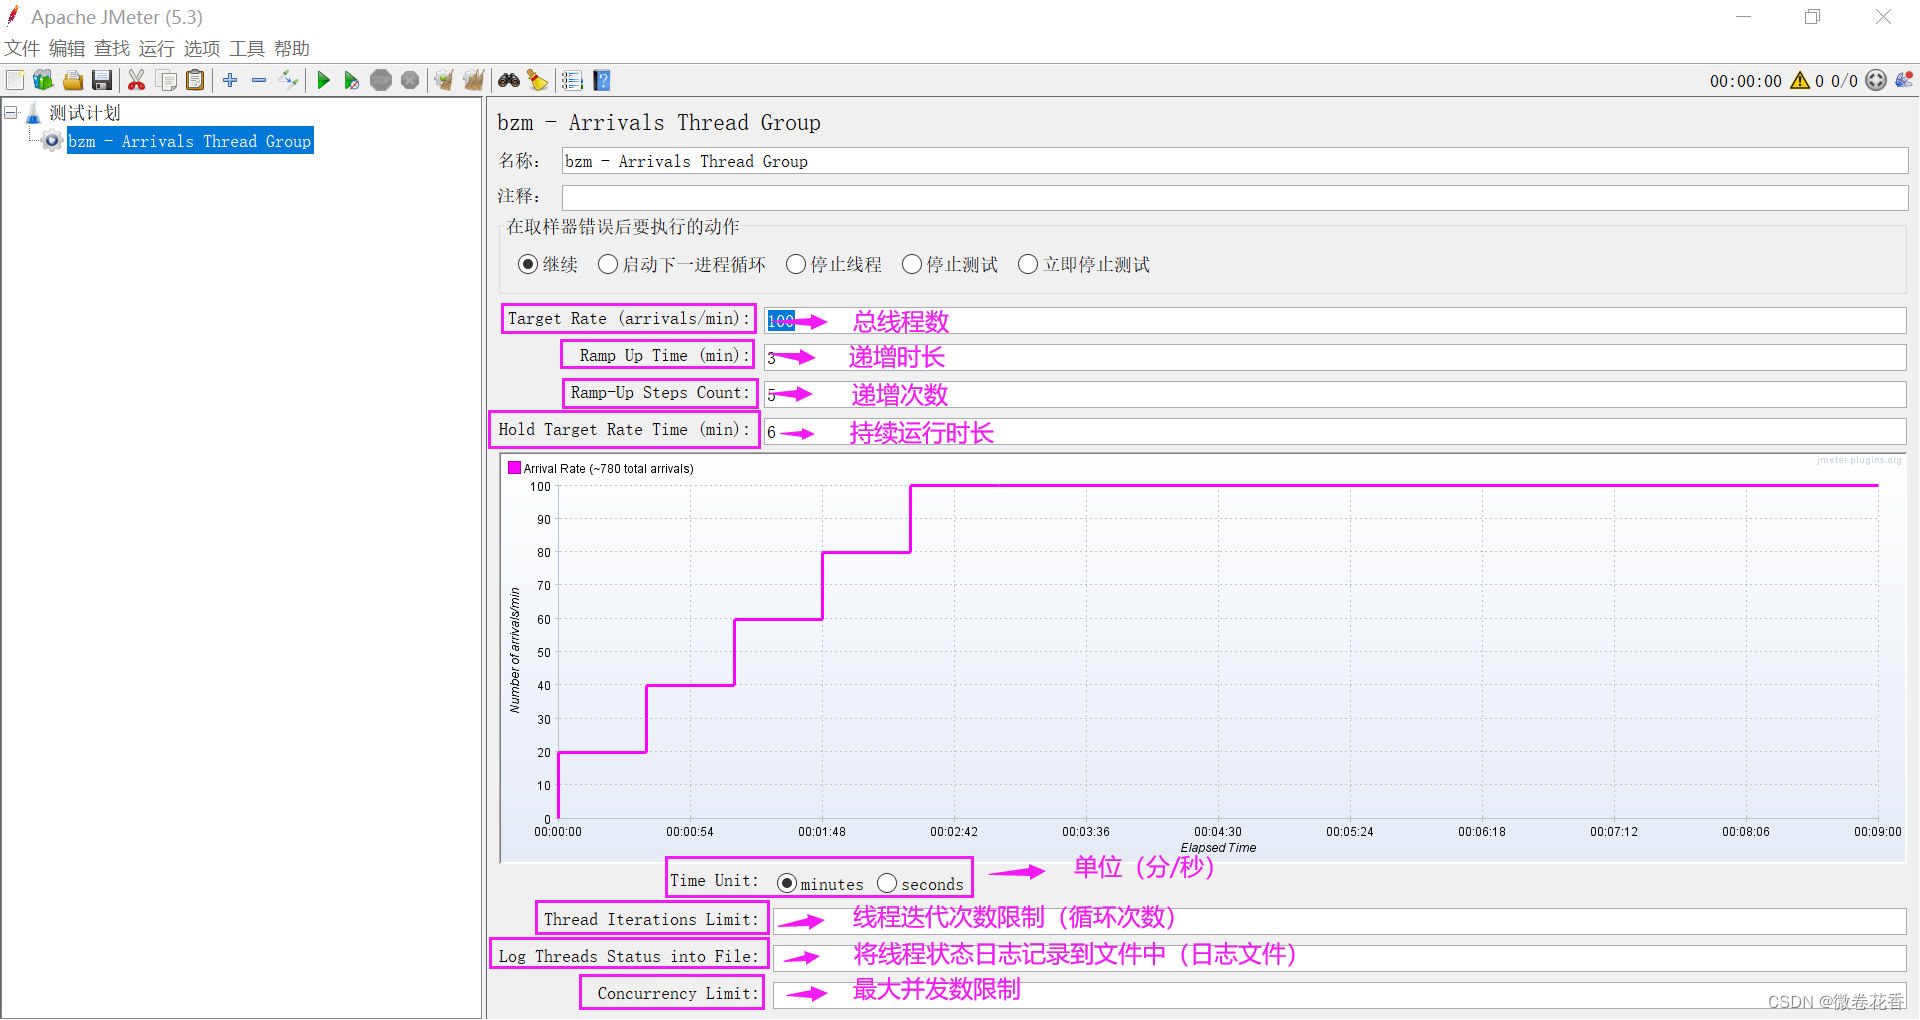Viewport: 1920px width, 1020px height.
Task: Click the Arrival Rate legend swatch
Action: pyautogui.click(x=515, y=467)
